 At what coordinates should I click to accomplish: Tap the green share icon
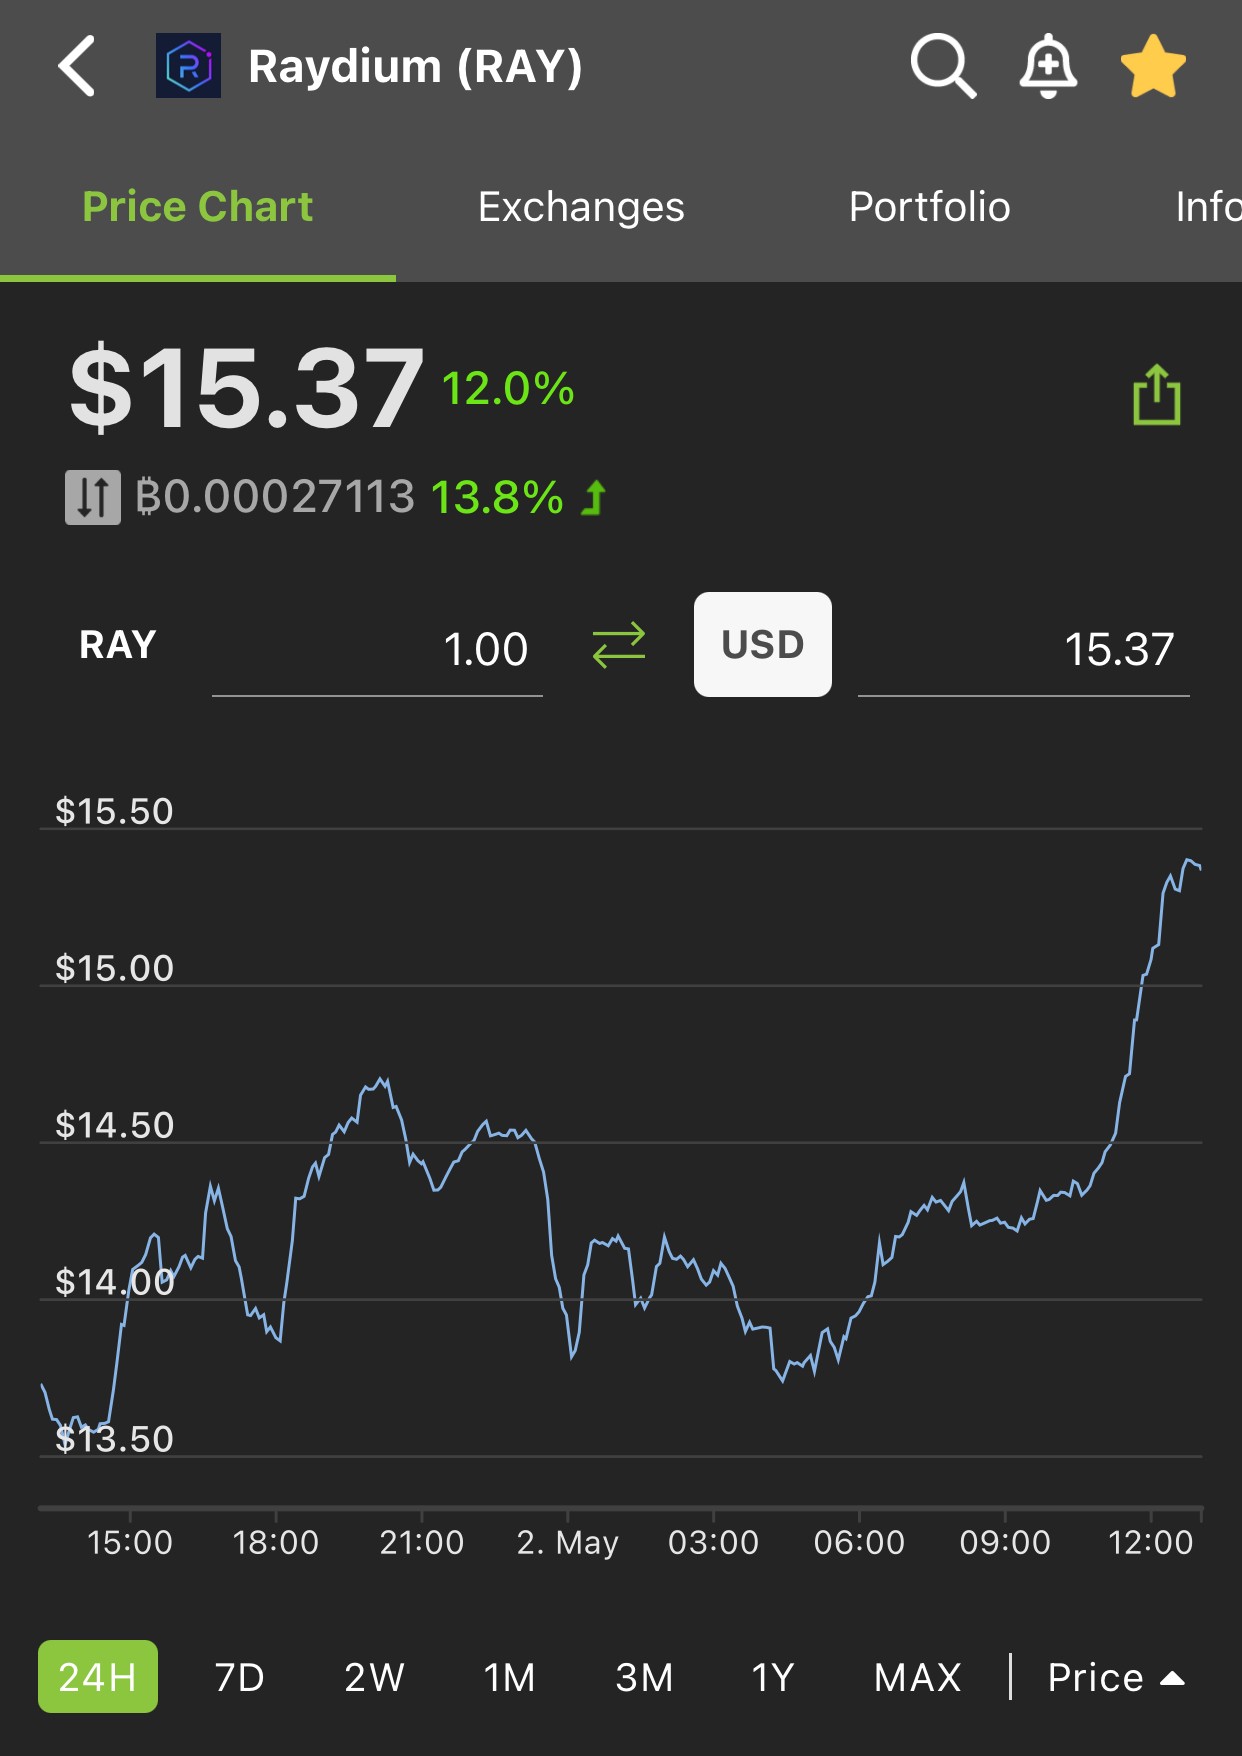click(x=1157, y=395)
